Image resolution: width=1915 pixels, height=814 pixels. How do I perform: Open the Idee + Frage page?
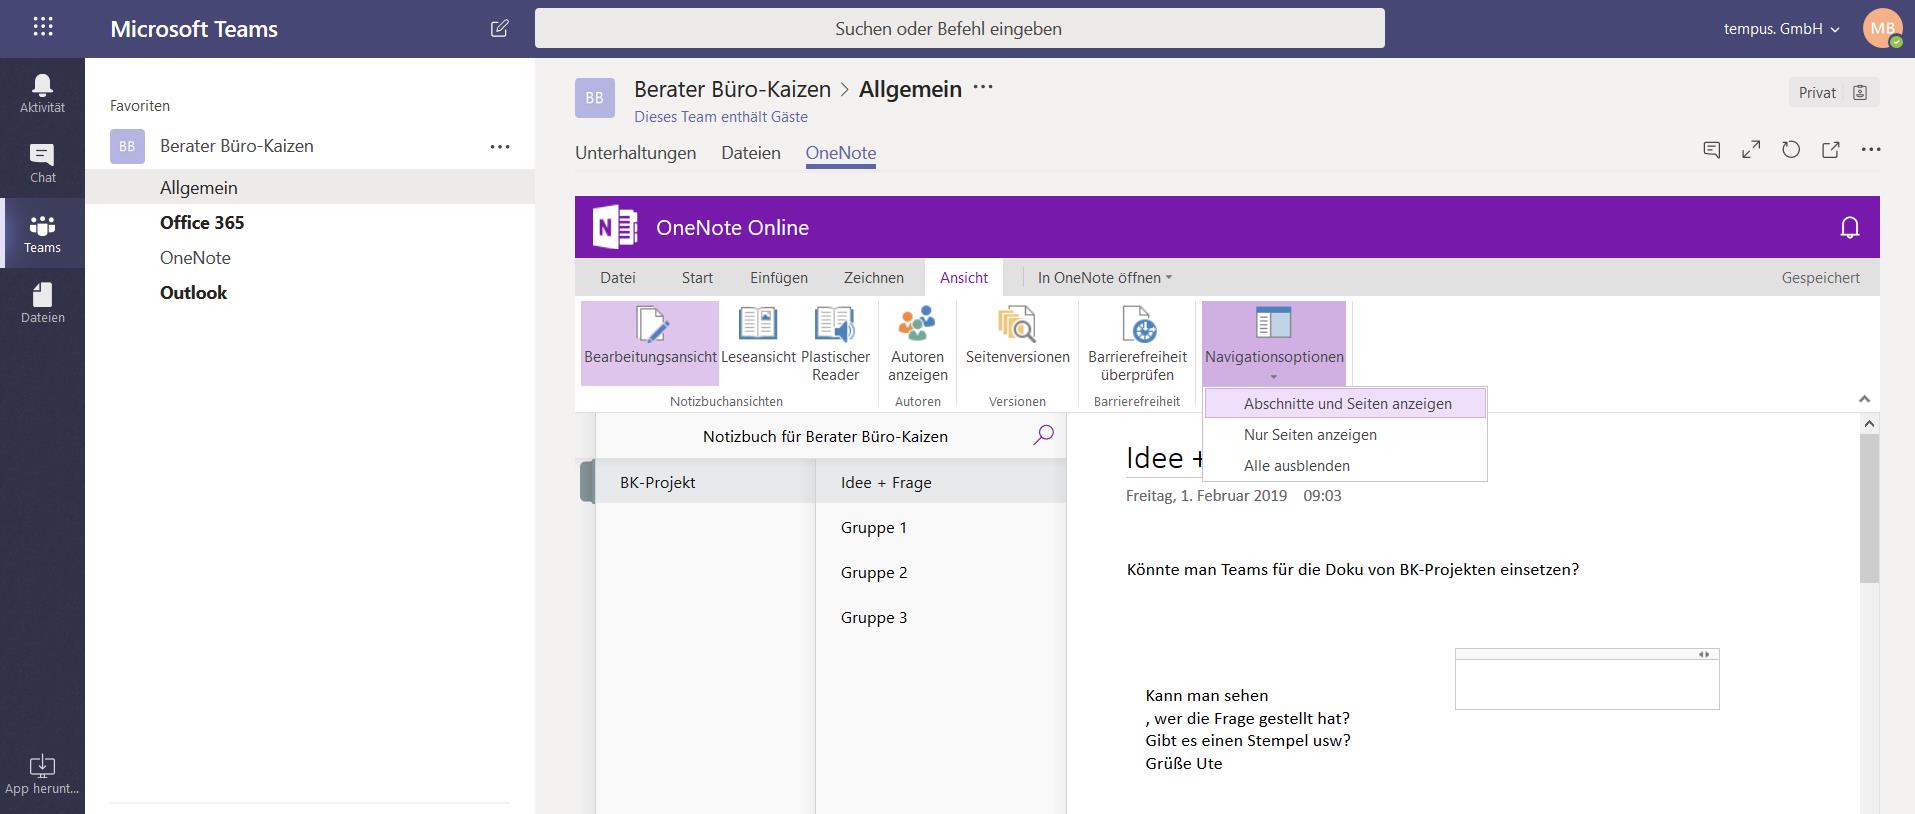941,482
